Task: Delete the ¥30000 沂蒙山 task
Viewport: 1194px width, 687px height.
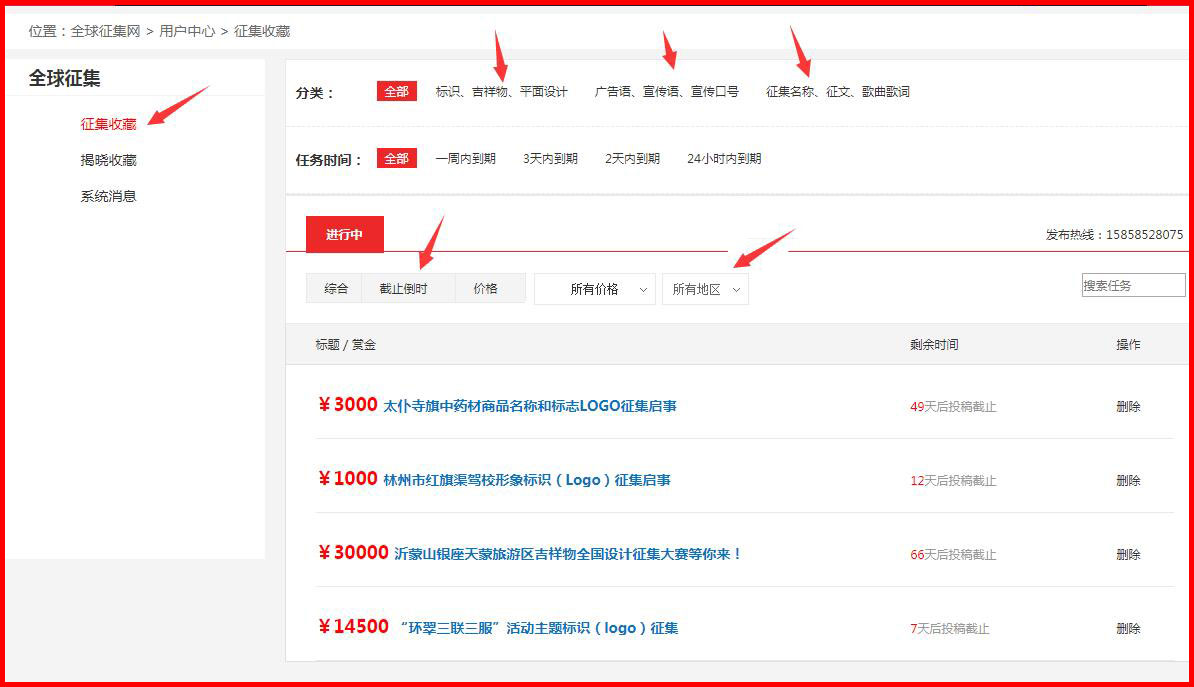Action: click(1128, 554)
